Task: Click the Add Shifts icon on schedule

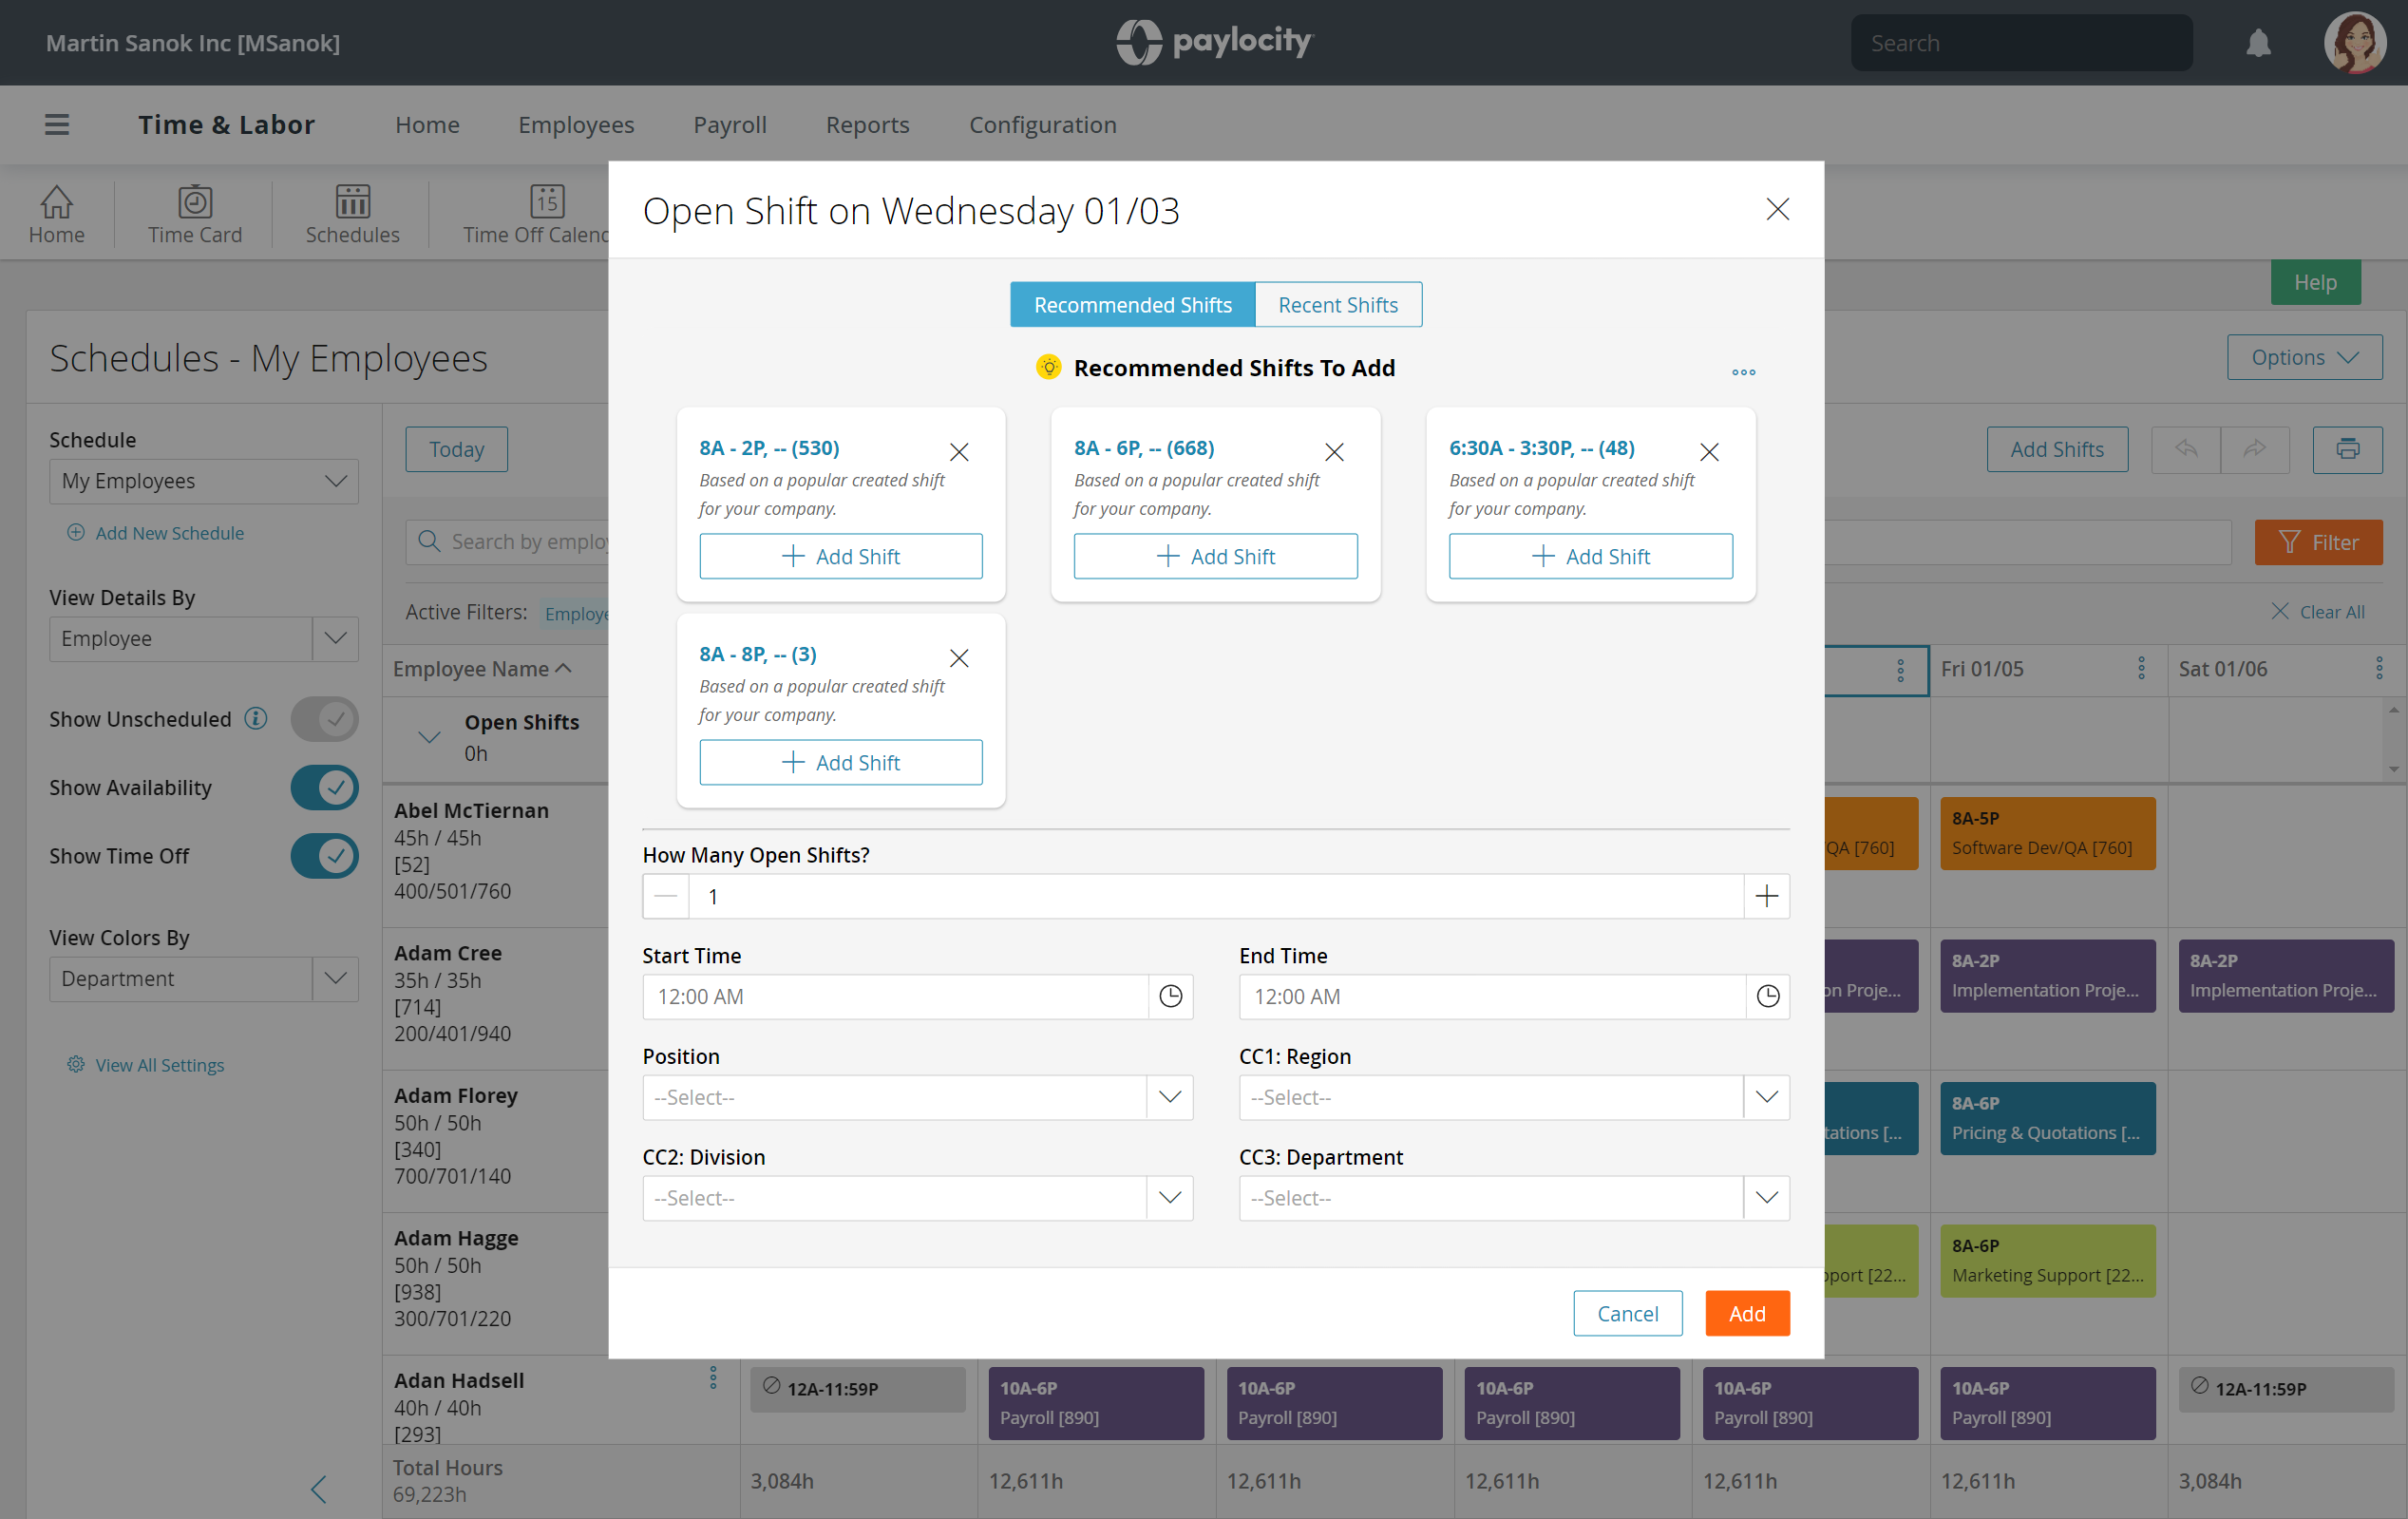Action: click(2057, 449)
